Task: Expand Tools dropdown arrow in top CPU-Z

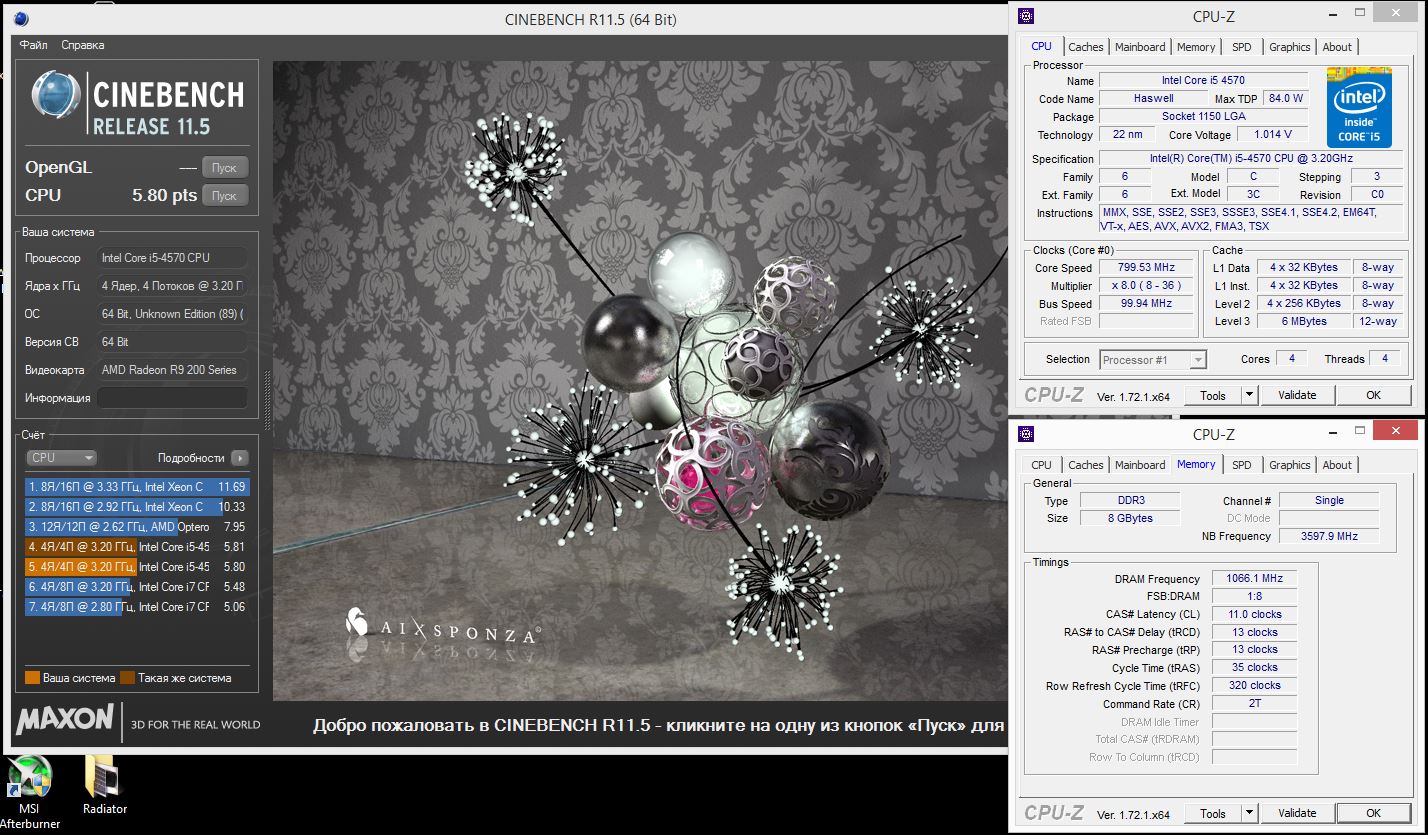Action: (x=1249, y=395)
